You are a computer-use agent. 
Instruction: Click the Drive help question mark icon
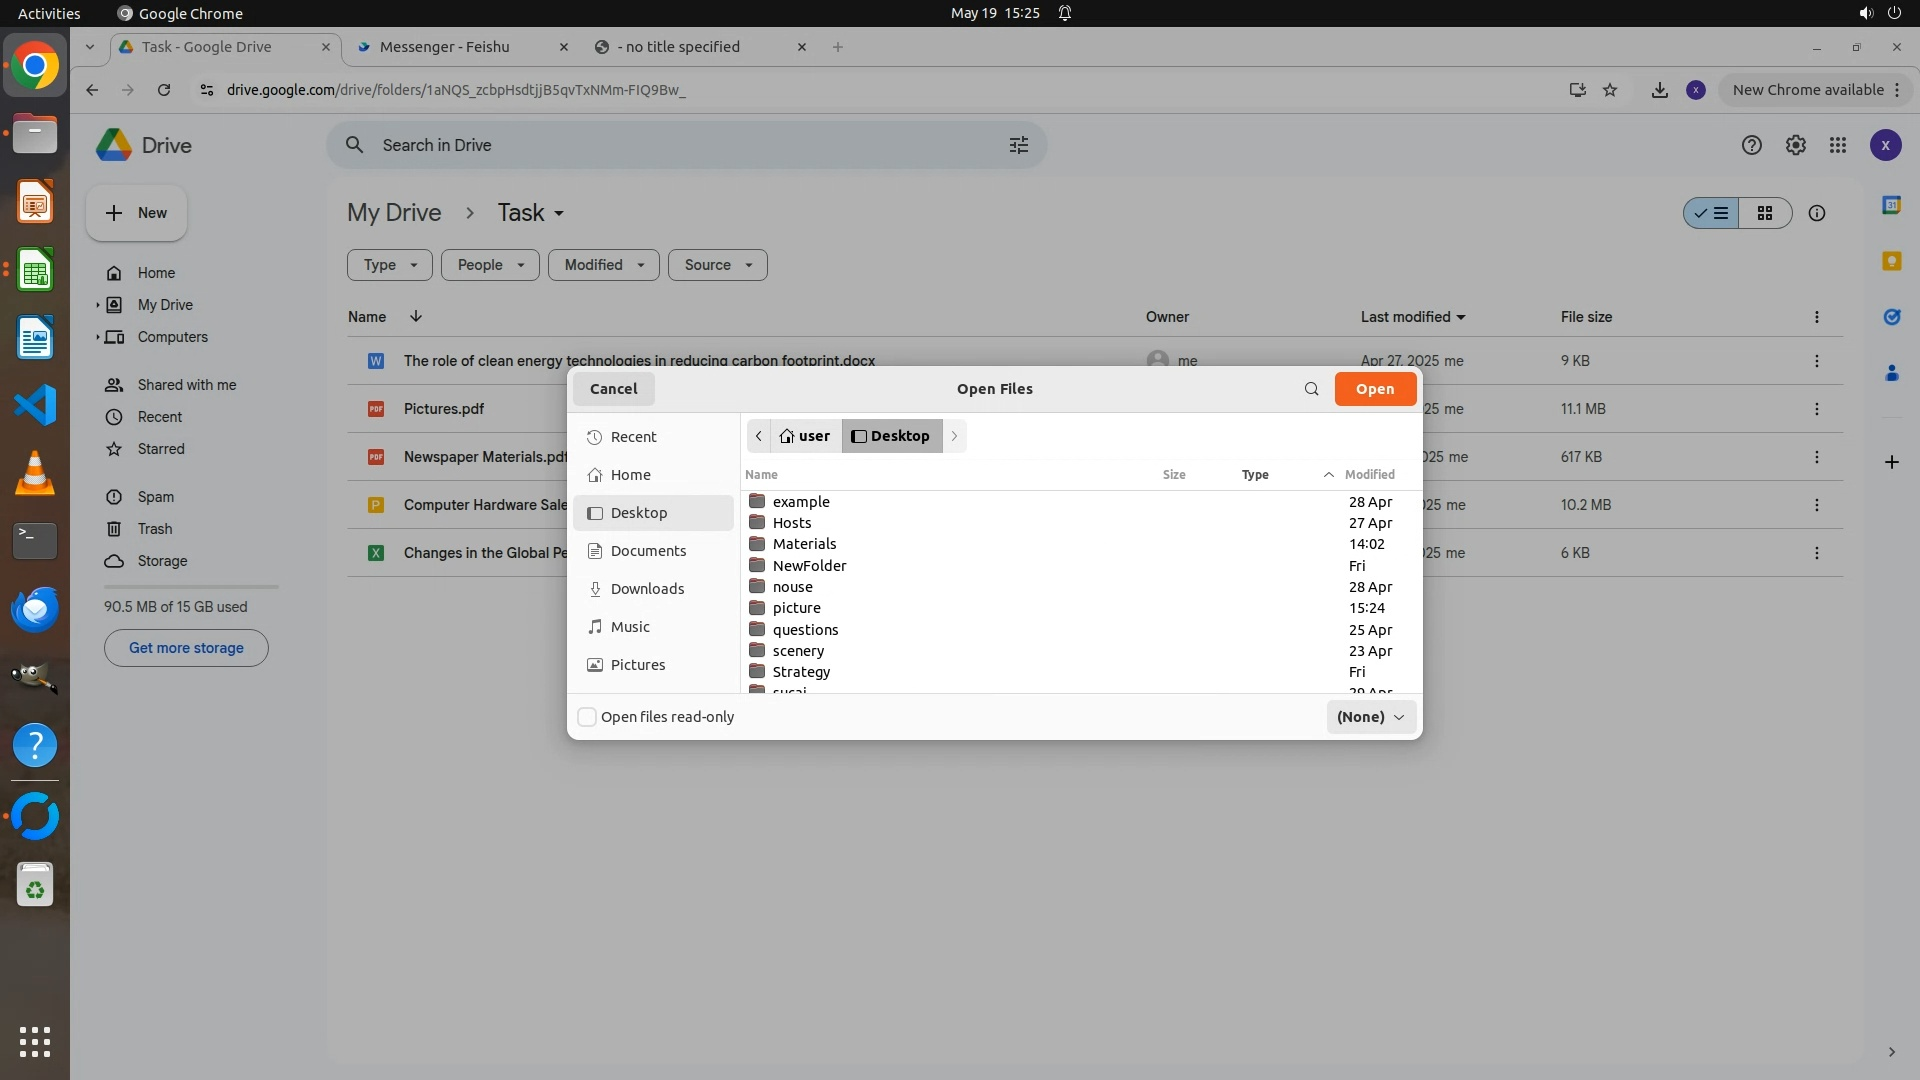1751,145
